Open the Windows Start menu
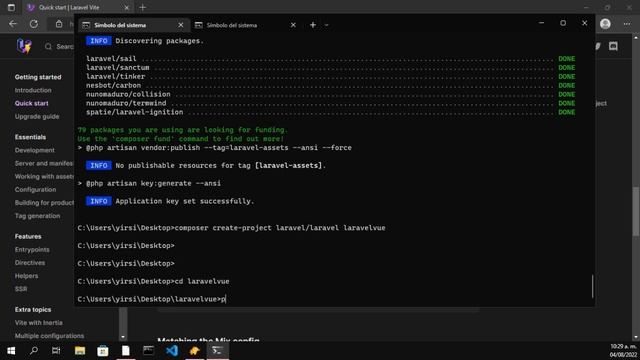The height and width of the screenshot is (360, 640). (11, 351)
